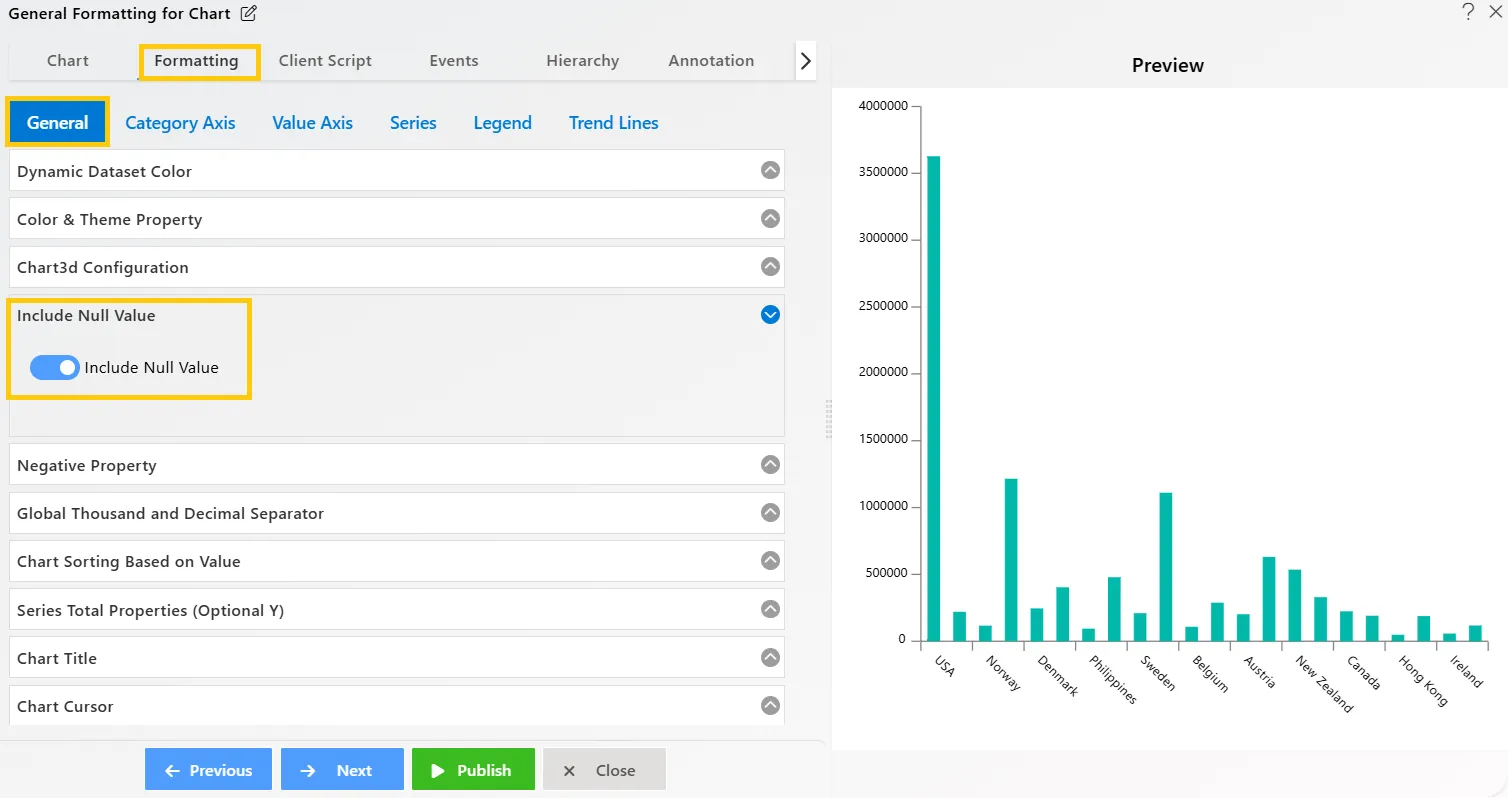This screenshot has height=798, width=1508.
Task: Go to the Hierarchy tab
Action: [x=583, y=61]
